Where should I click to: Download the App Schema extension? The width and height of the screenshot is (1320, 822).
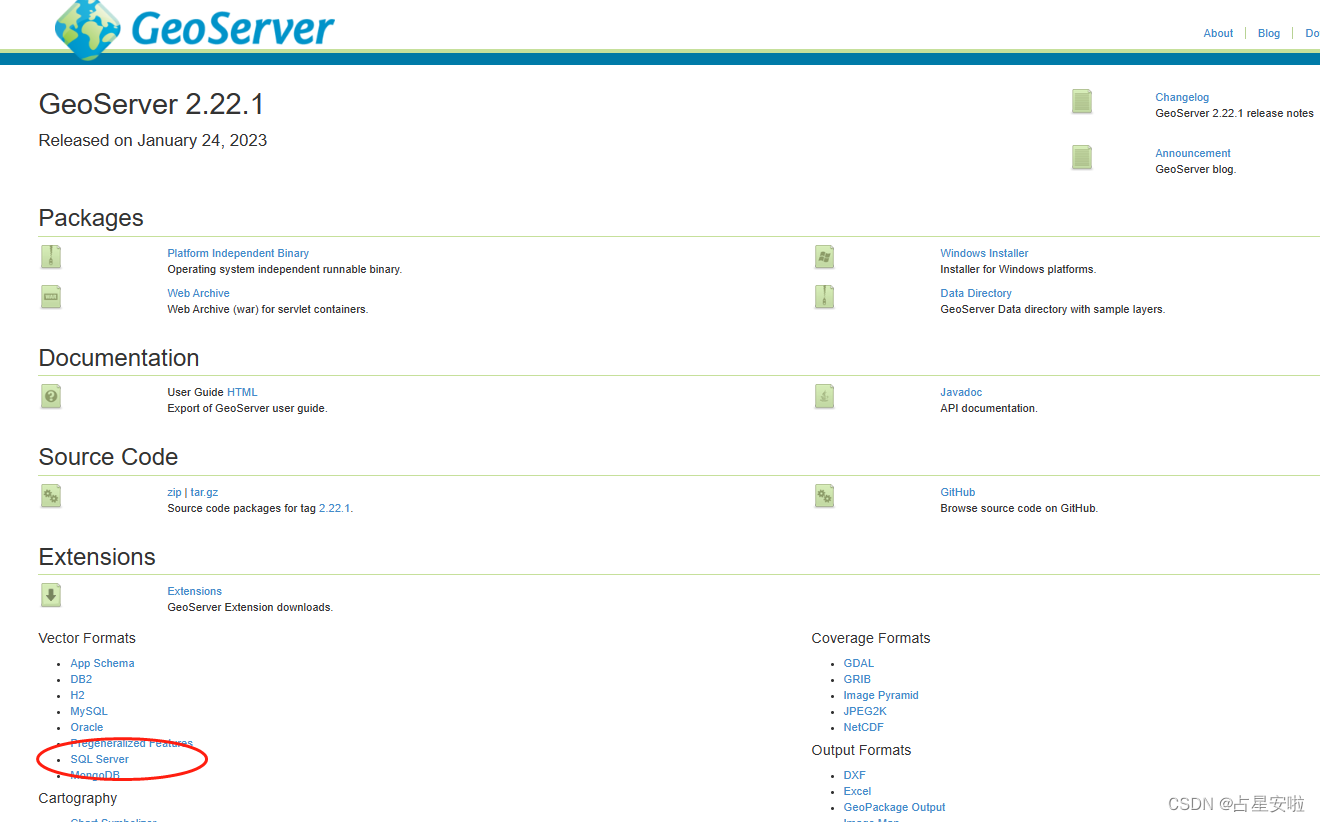click(x=102, y=663)
